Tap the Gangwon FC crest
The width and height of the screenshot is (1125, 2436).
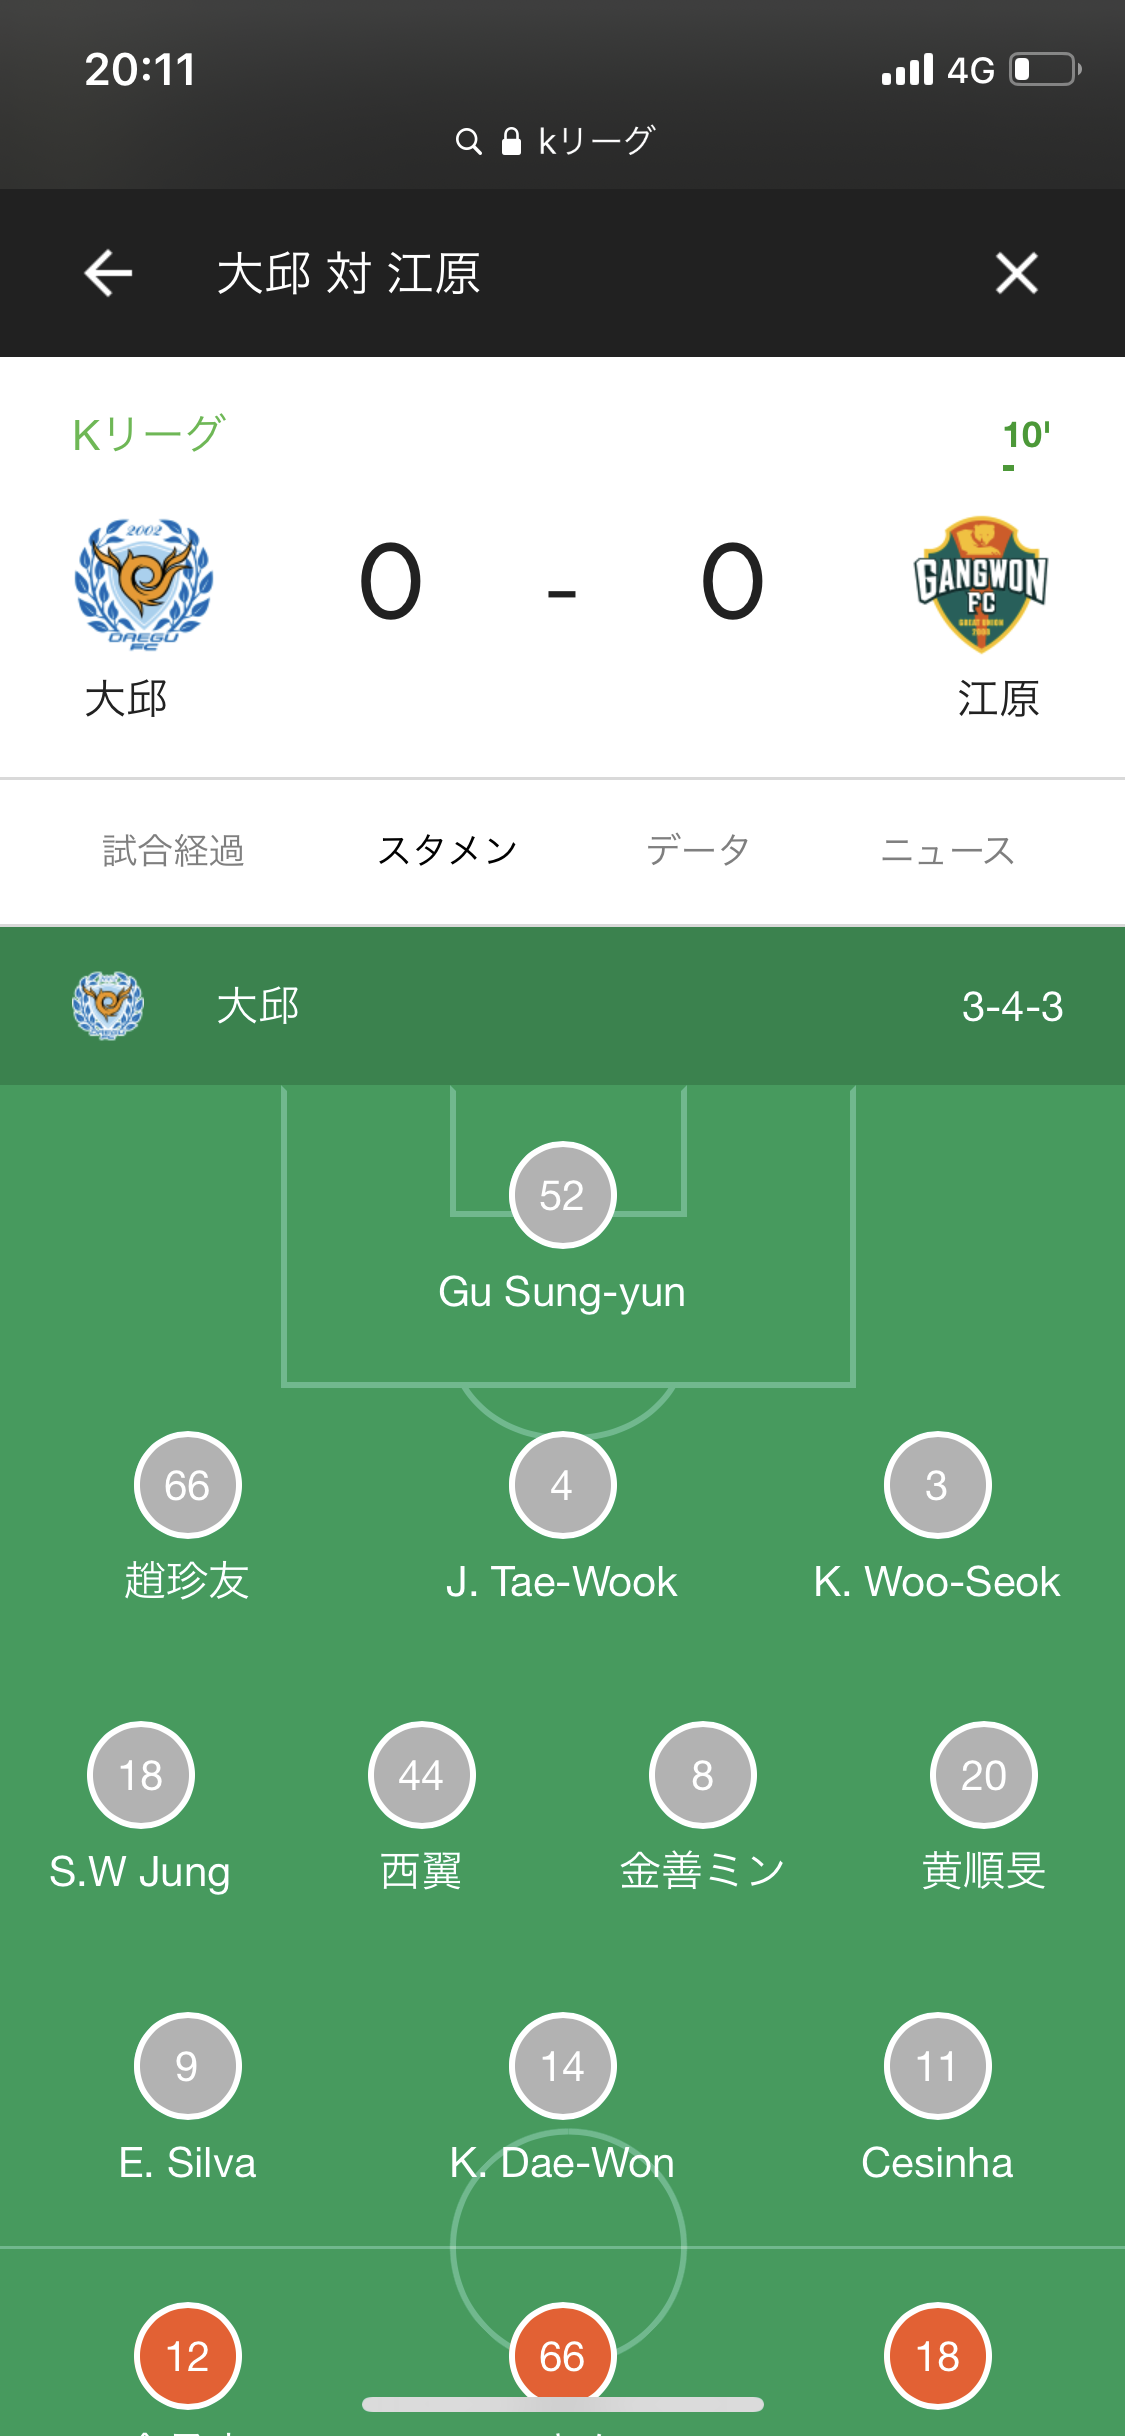[981, 585]
